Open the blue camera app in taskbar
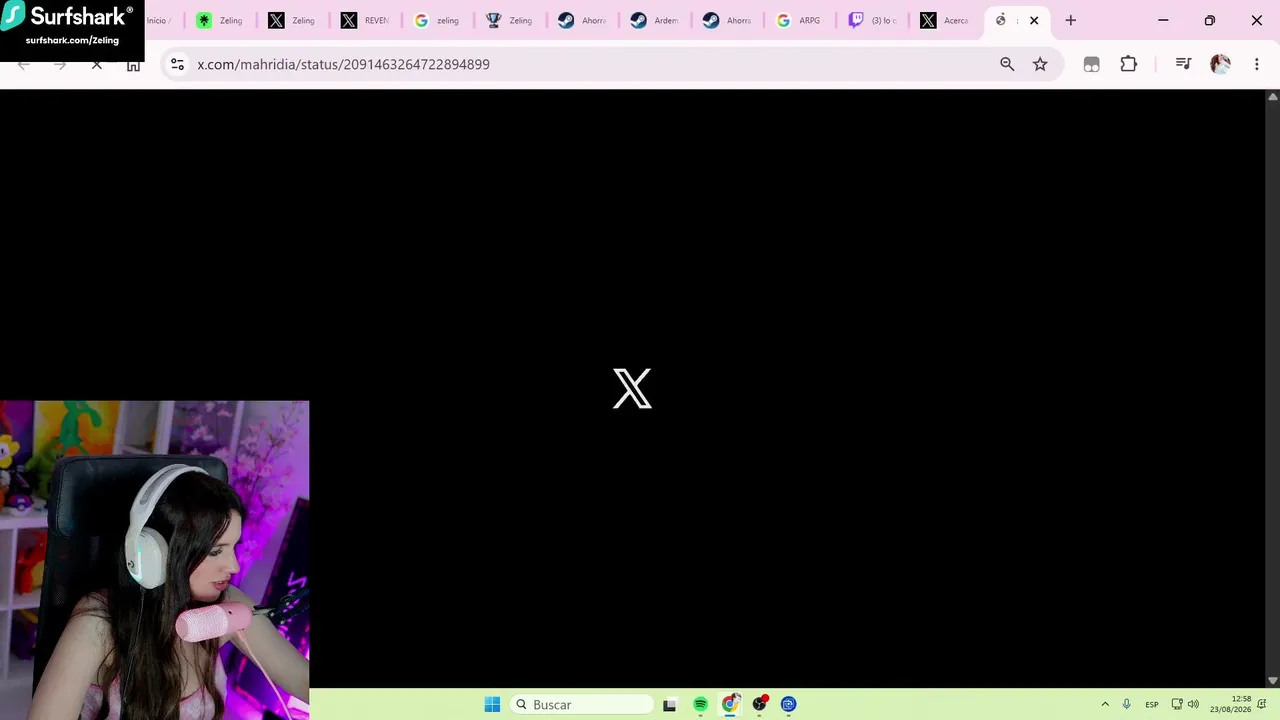The height and width of the screenshot is (720, 1280). [789, 704]
